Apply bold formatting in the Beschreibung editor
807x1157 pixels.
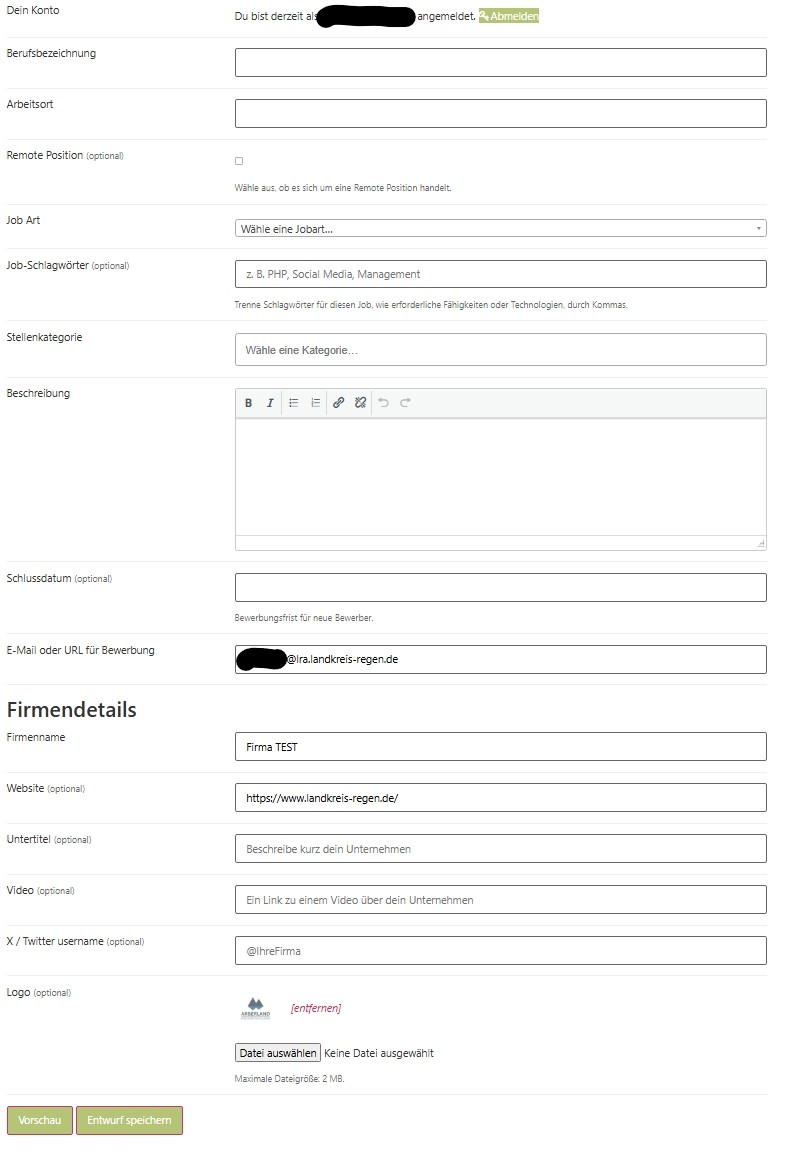pyautogui.click(x=249, y=403)
